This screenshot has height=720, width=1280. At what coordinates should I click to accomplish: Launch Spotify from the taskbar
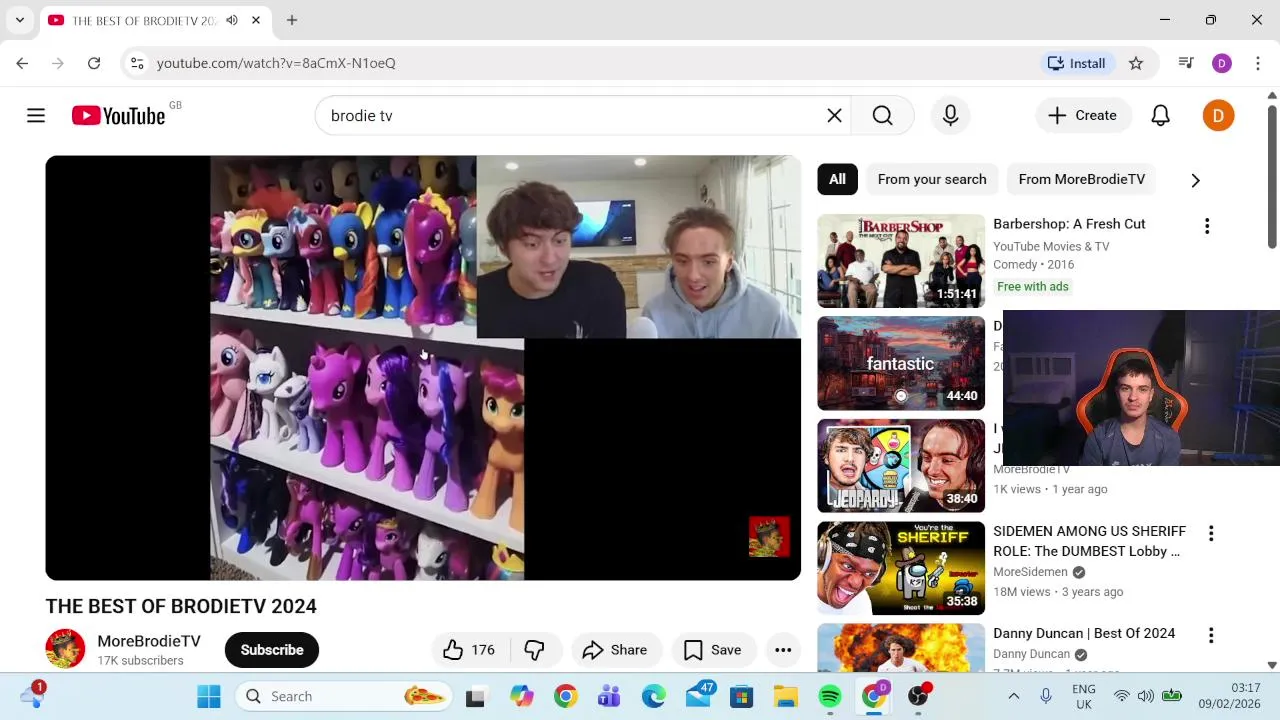pos(830,696)
